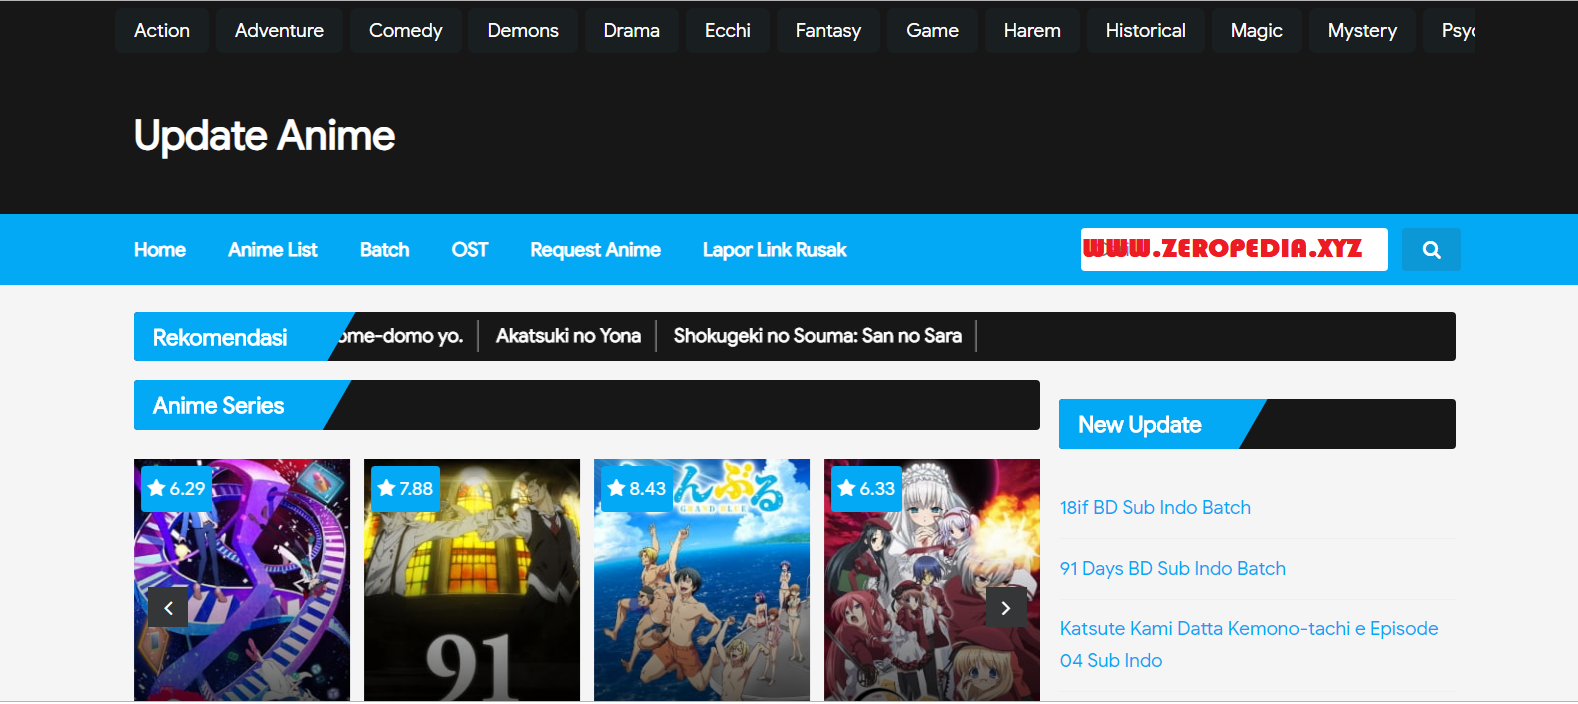Viewport: 1578px width, 704px height.
Task: Open the Anime List page
Action: pos(273,250)
